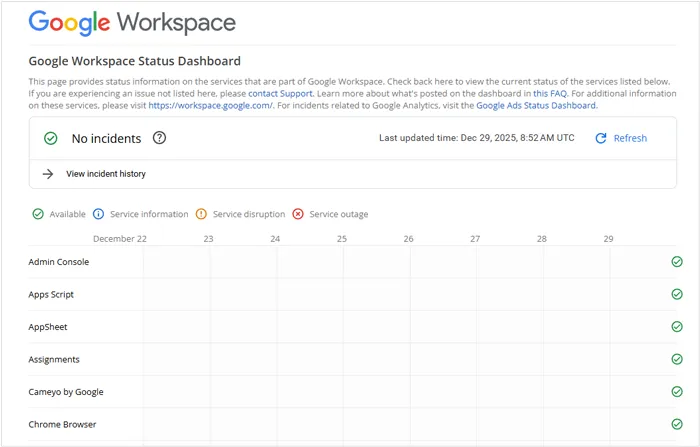Select the Apps Script service name
The image size is (700, 447).
pyautogui.click(x=51, y=295)
